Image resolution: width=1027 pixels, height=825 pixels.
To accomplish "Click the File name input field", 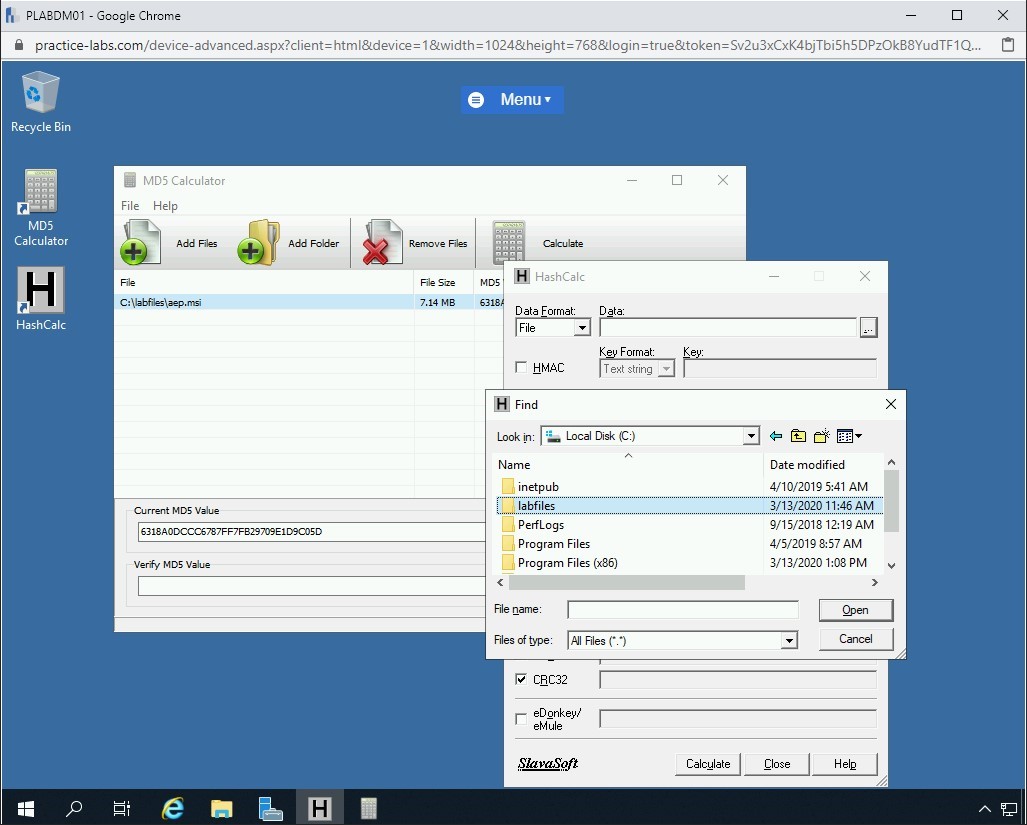I will (683, 610).
